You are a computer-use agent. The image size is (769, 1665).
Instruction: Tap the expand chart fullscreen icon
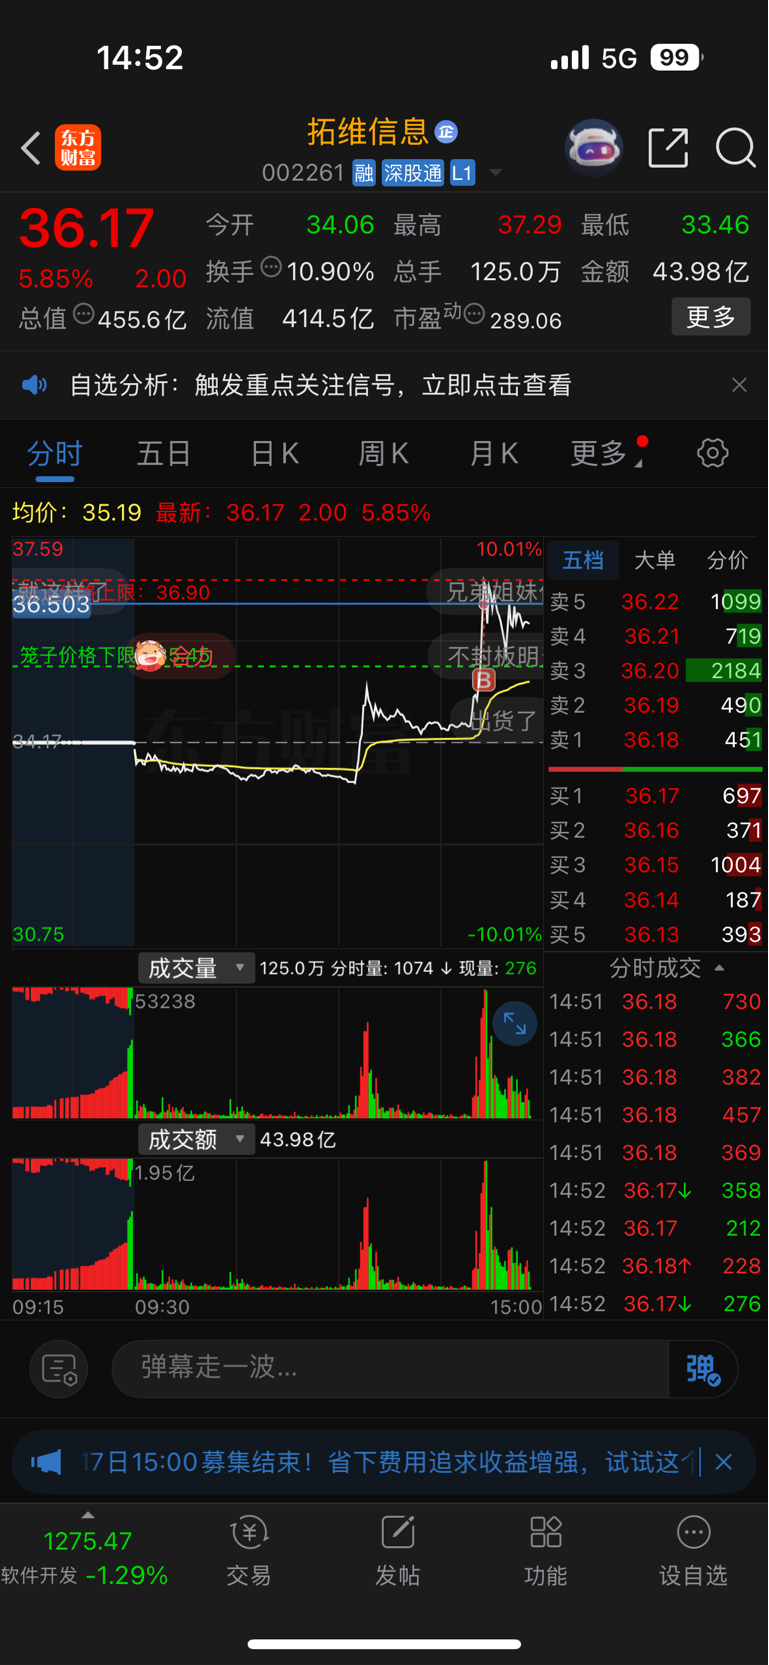coord(515,1023)
